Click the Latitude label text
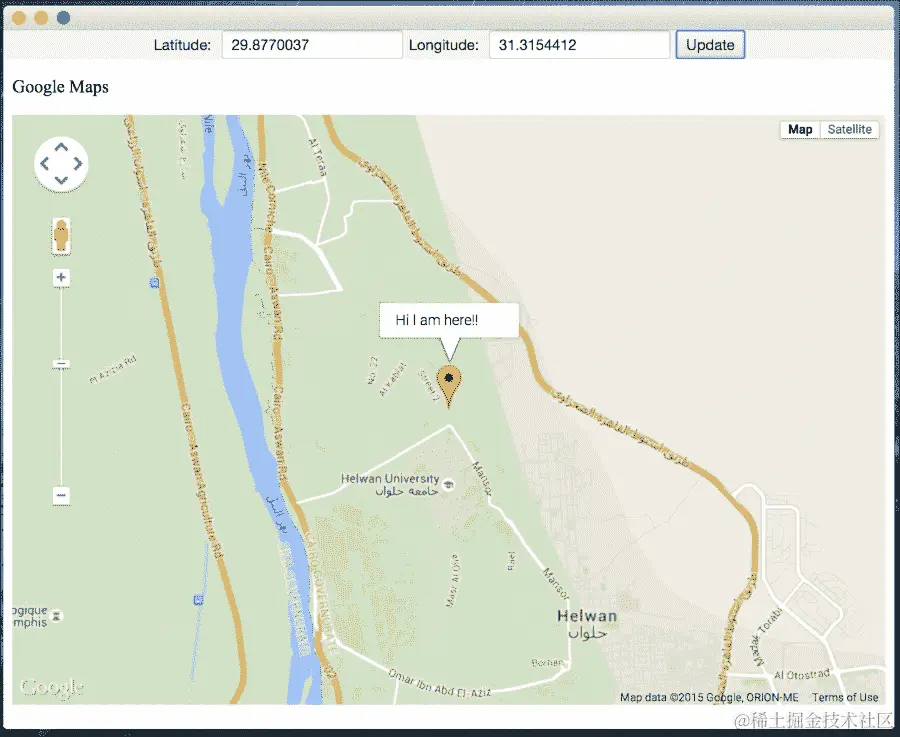This screenshot has height=737, width=900. tap(182, 45)
